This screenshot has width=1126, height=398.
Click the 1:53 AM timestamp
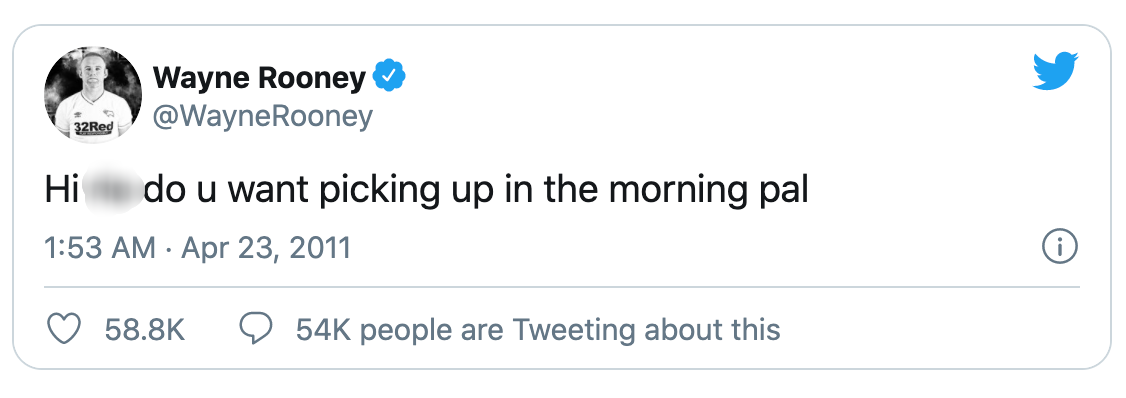(x=100, y=249)
